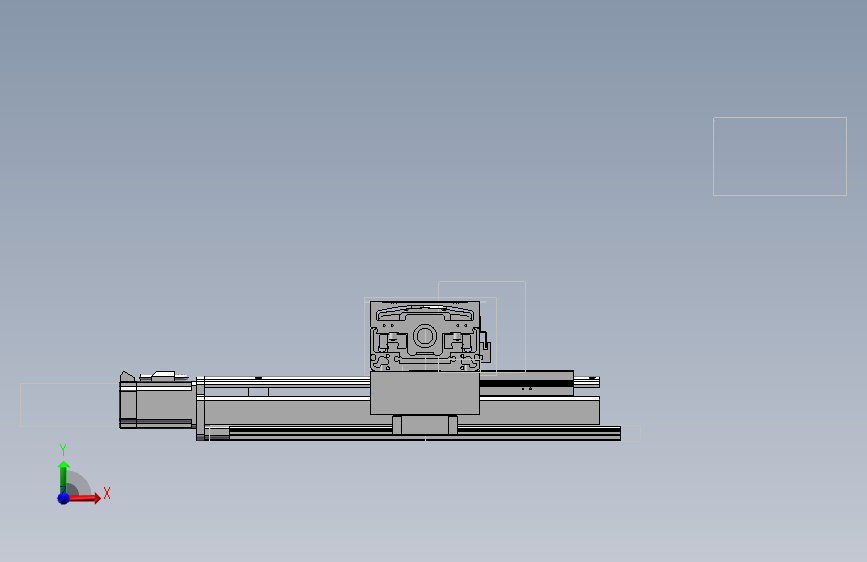Click the blue Z axis ball of triad
Screen dimensions: 867x562
(63, 498)
